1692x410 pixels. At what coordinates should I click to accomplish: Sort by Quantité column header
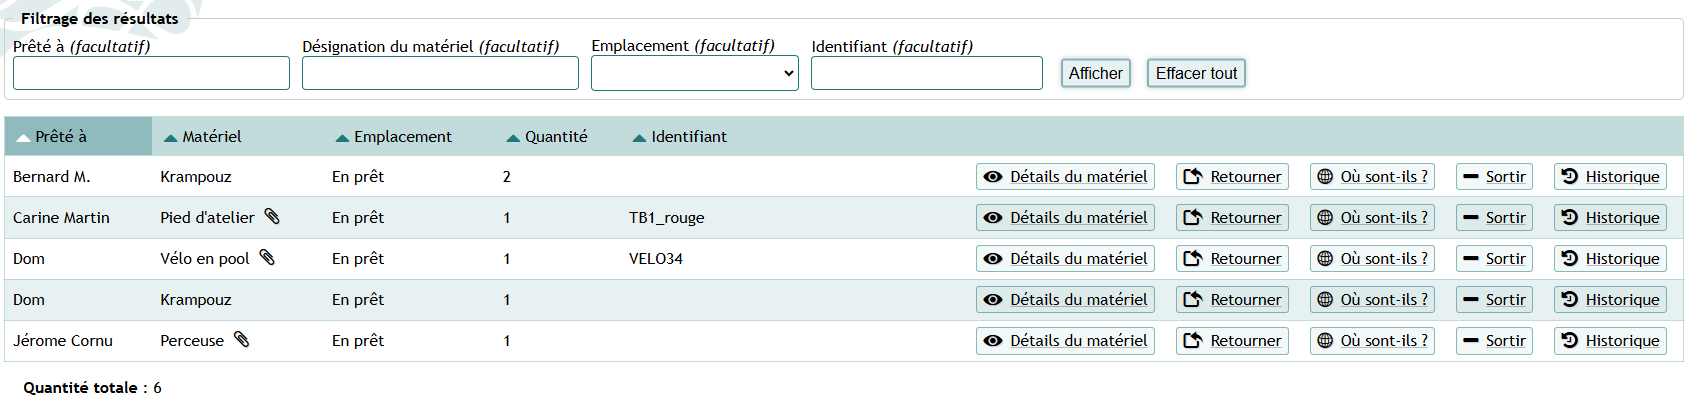(555, 137)
